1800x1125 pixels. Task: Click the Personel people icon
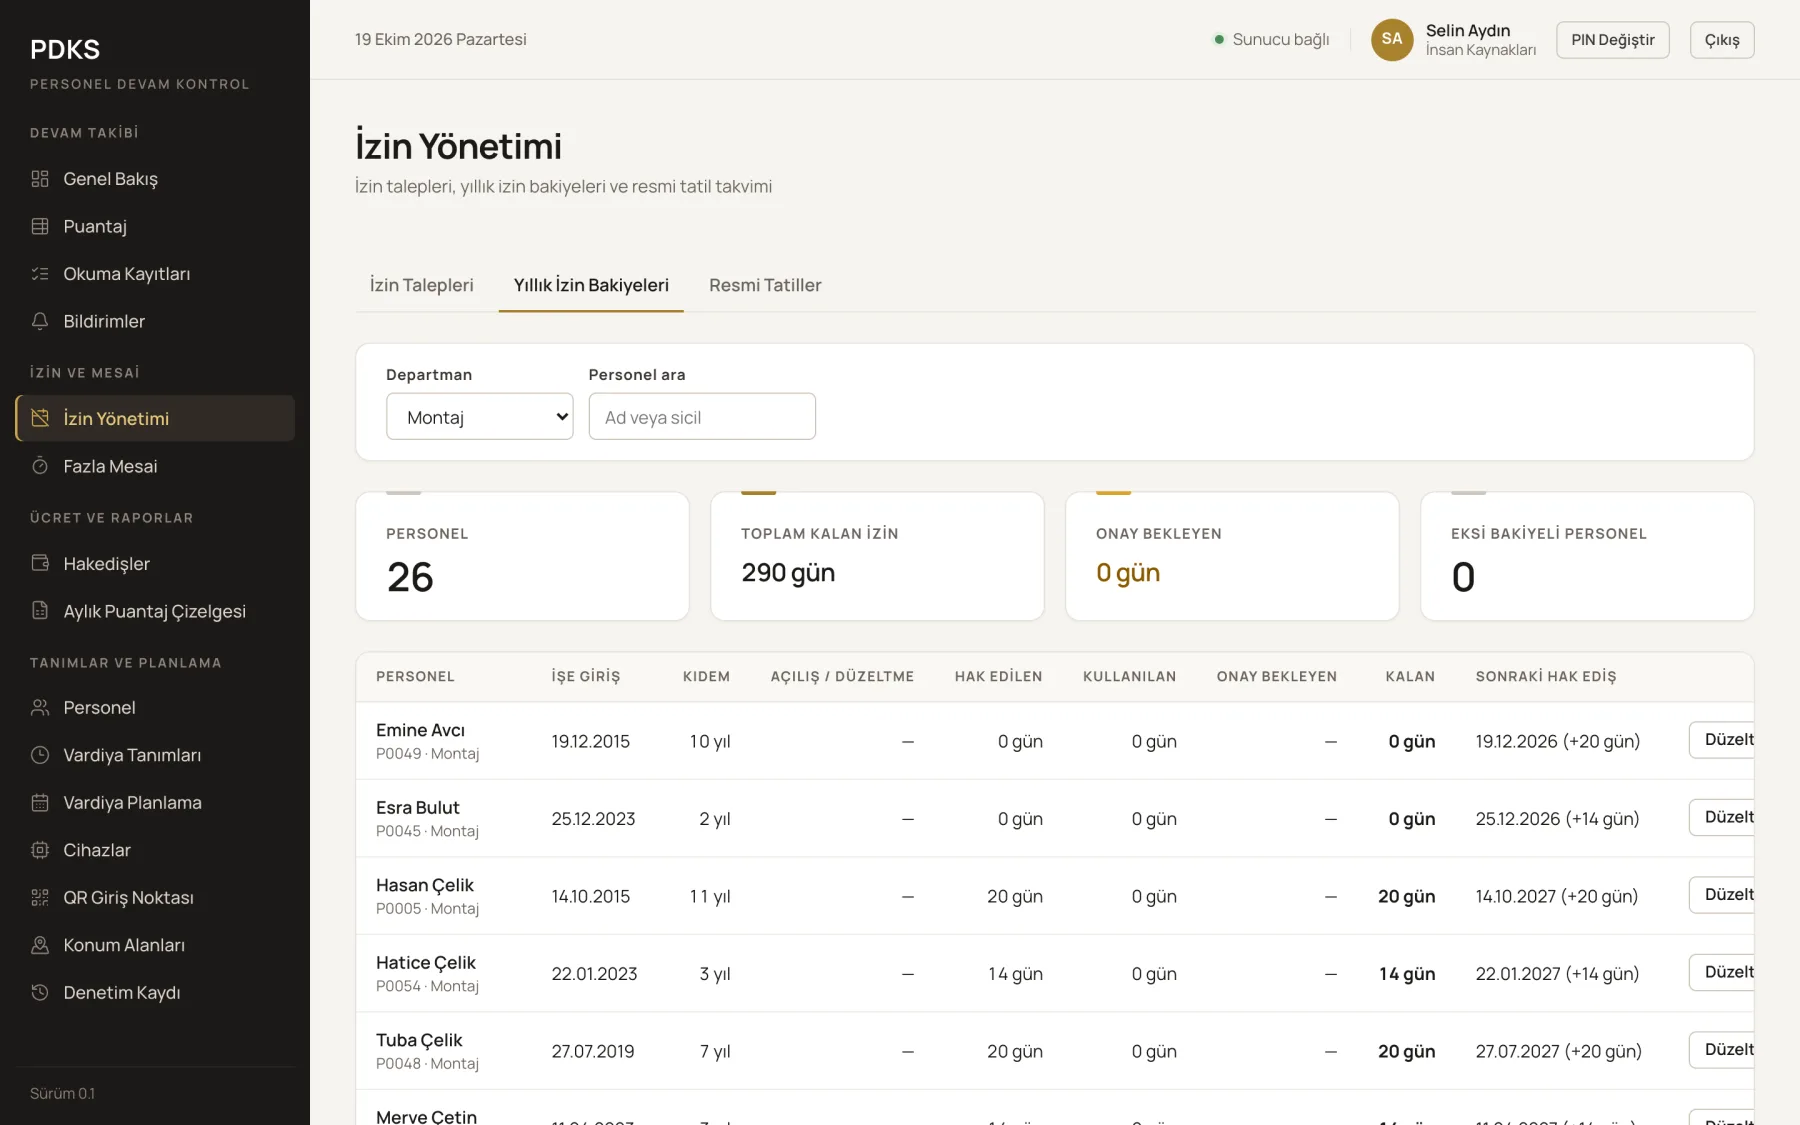40,707
